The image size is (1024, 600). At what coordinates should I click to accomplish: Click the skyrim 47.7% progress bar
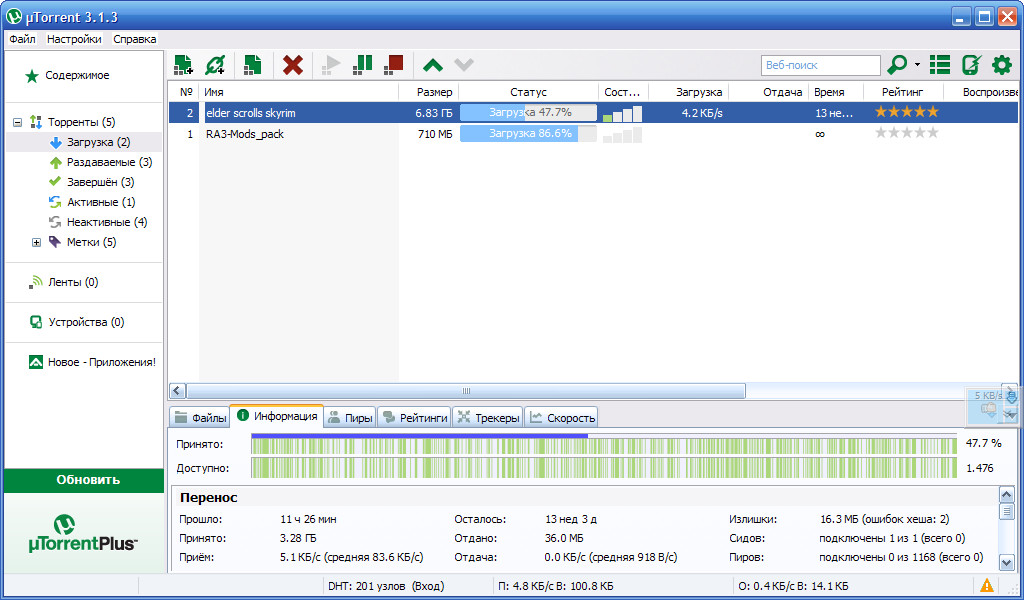[528, 113]
